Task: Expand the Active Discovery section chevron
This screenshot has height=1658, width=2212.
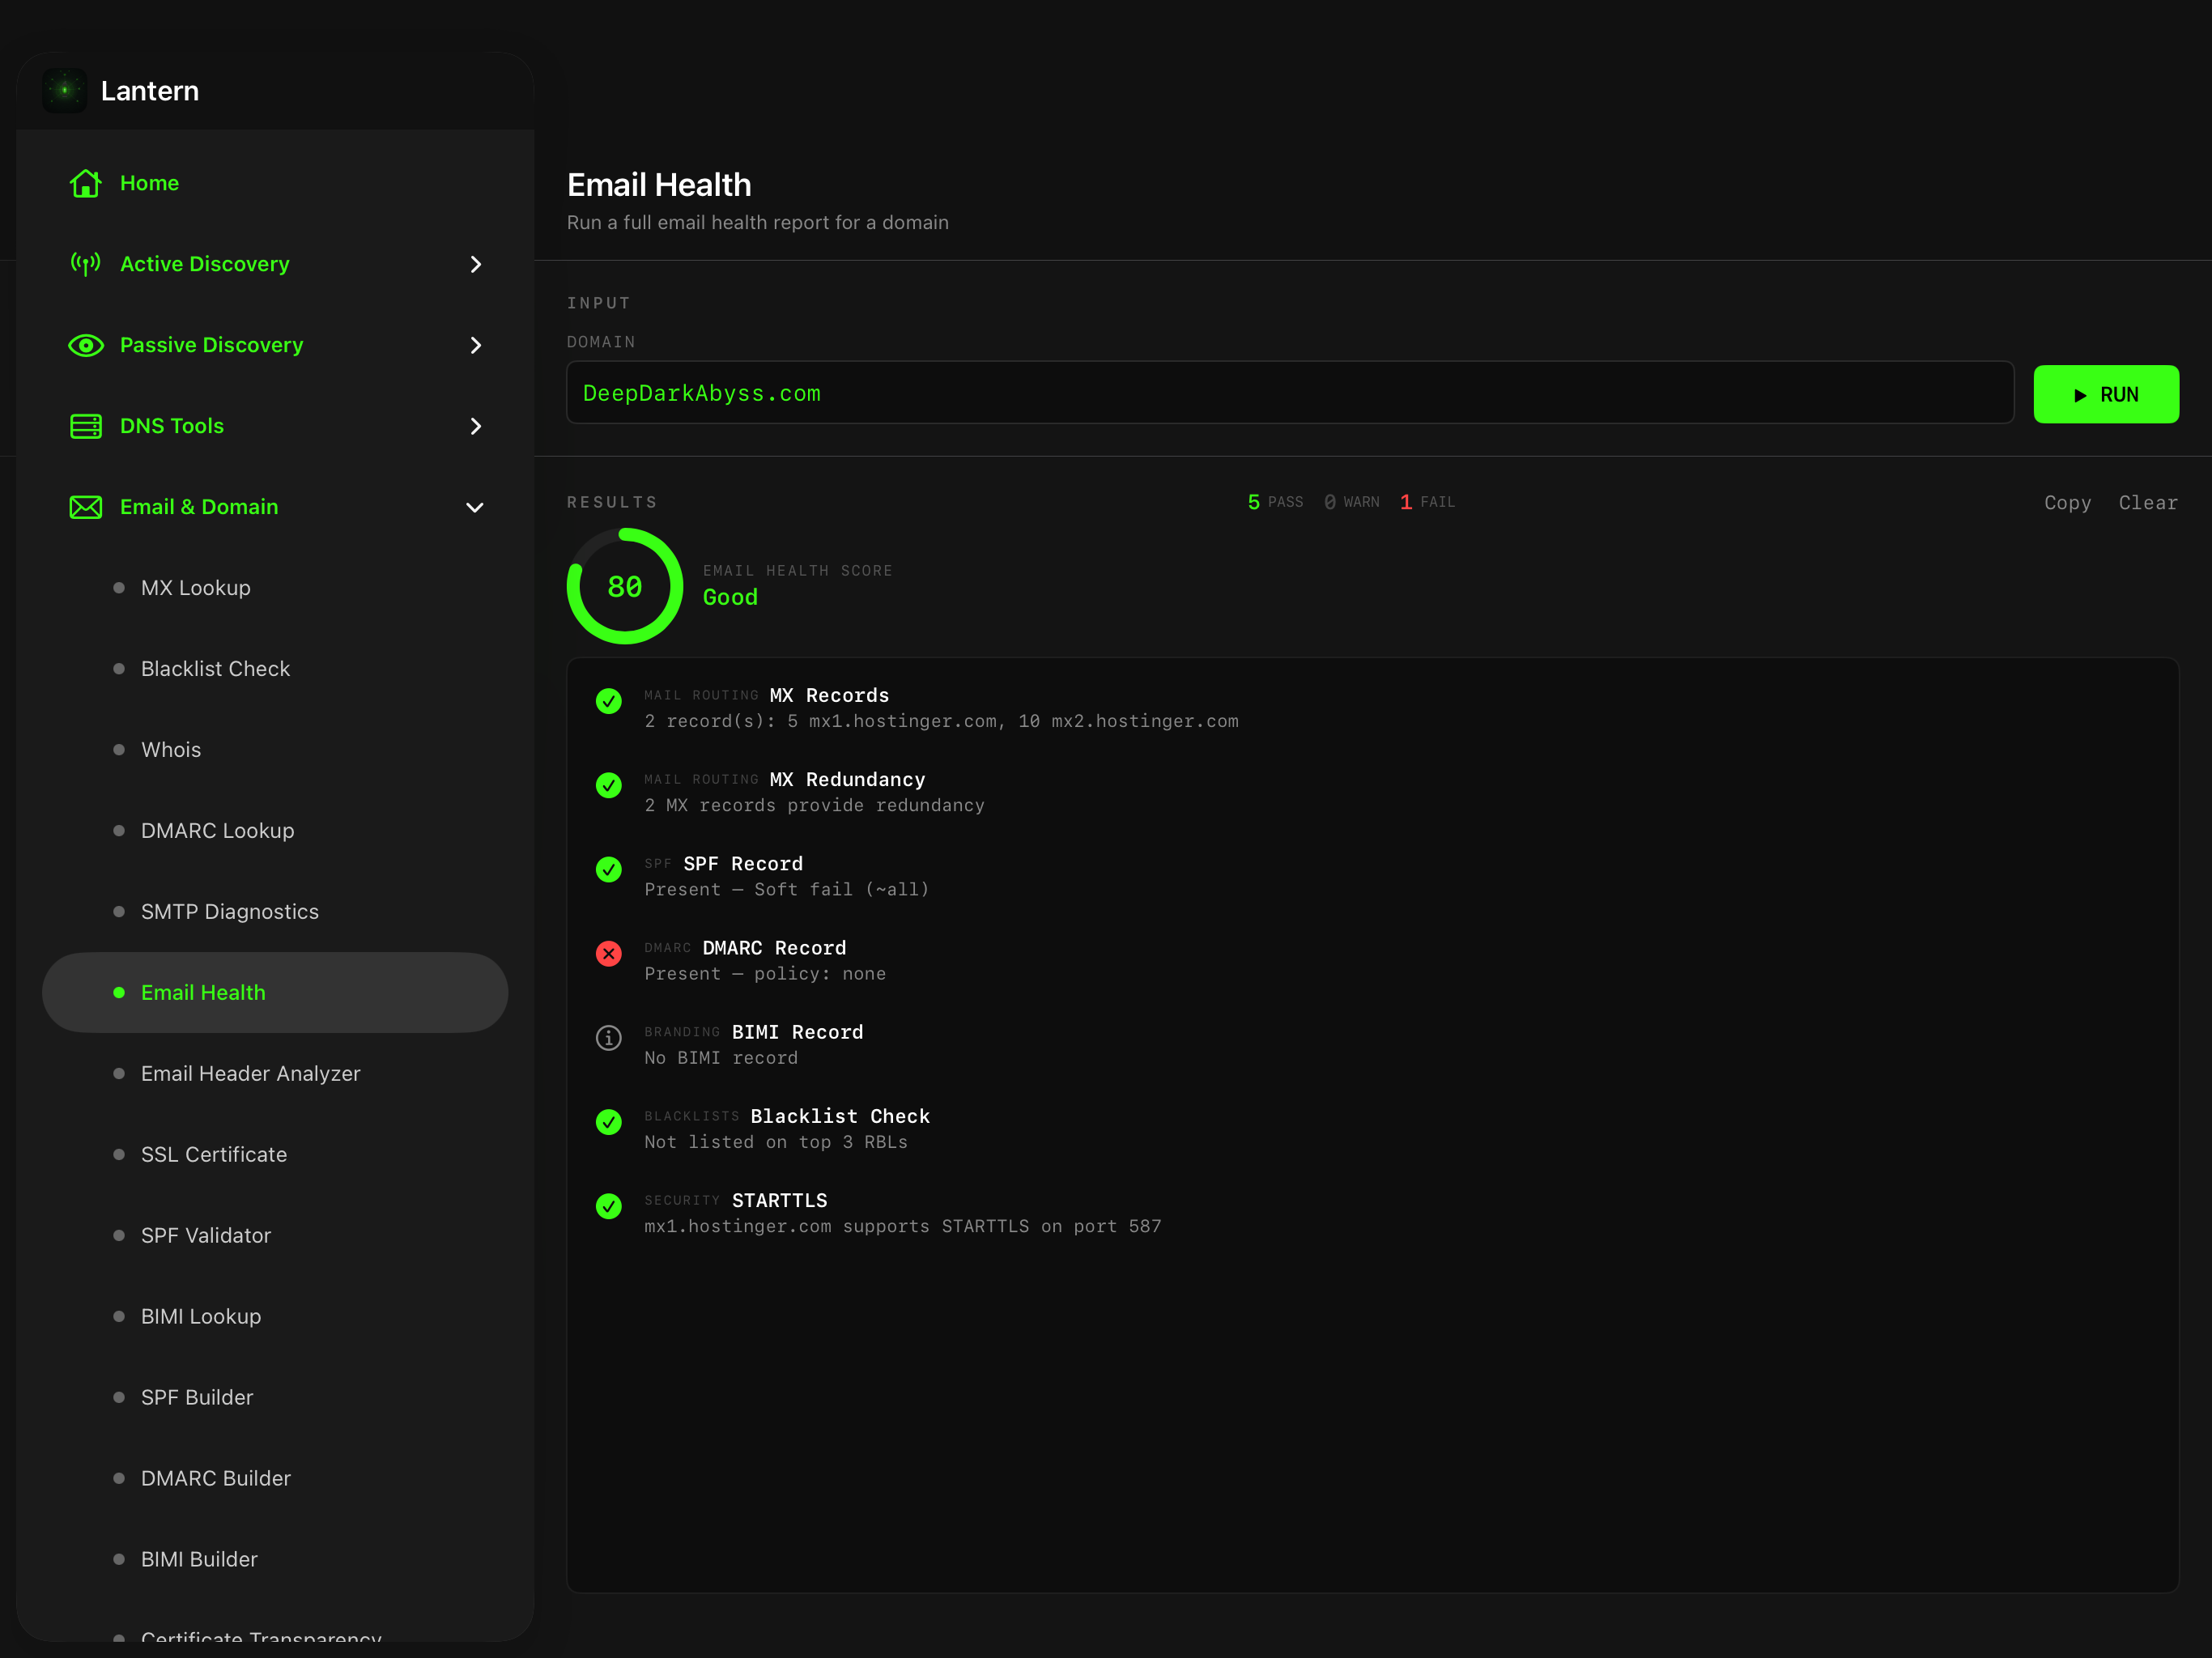Action: (475, 264)
